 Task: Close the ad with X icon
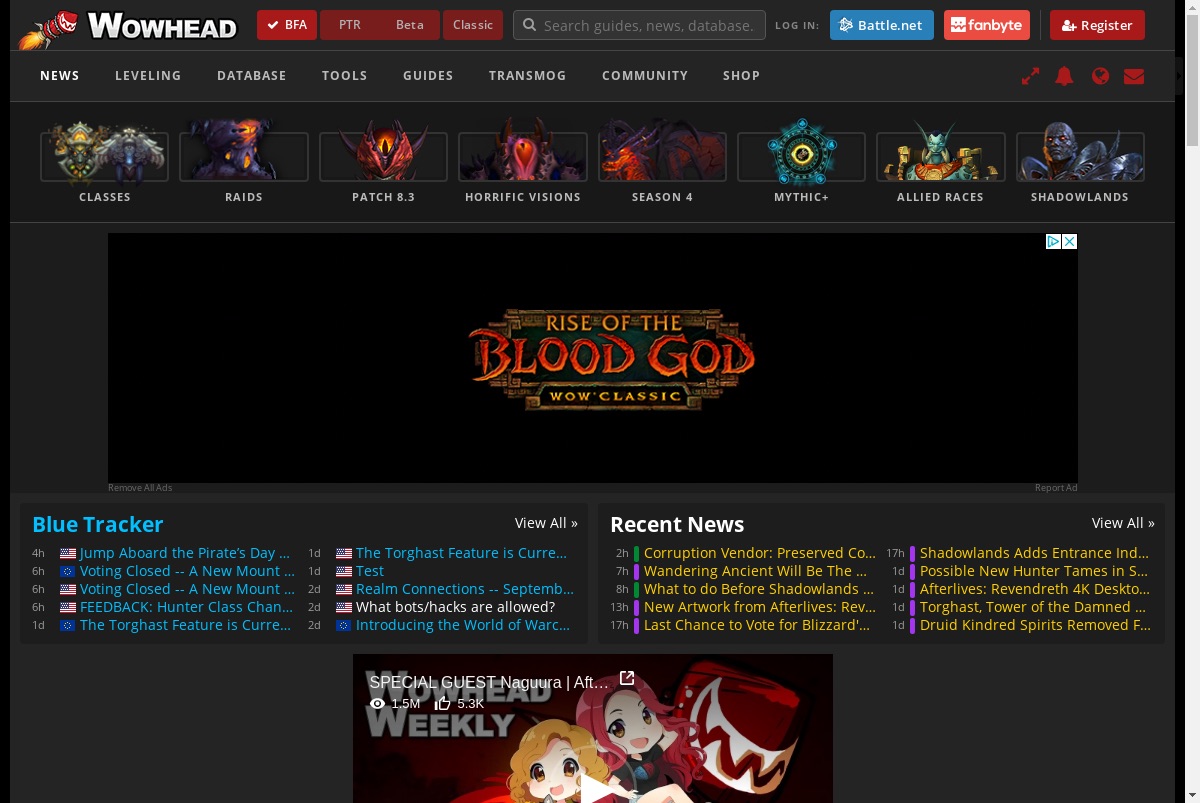1070,241
